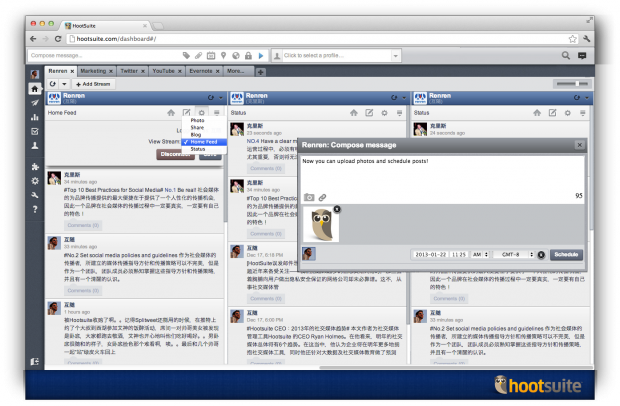Open the scheduling calendar icon in compose bar
This screenshot has height=406, width=620.
pos(211,55)
